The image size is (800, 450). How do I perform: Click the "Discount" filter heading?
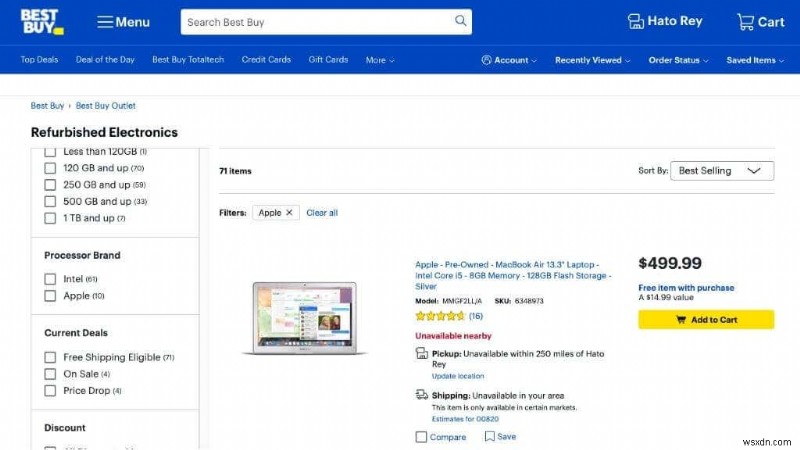[x=65, y=428]
